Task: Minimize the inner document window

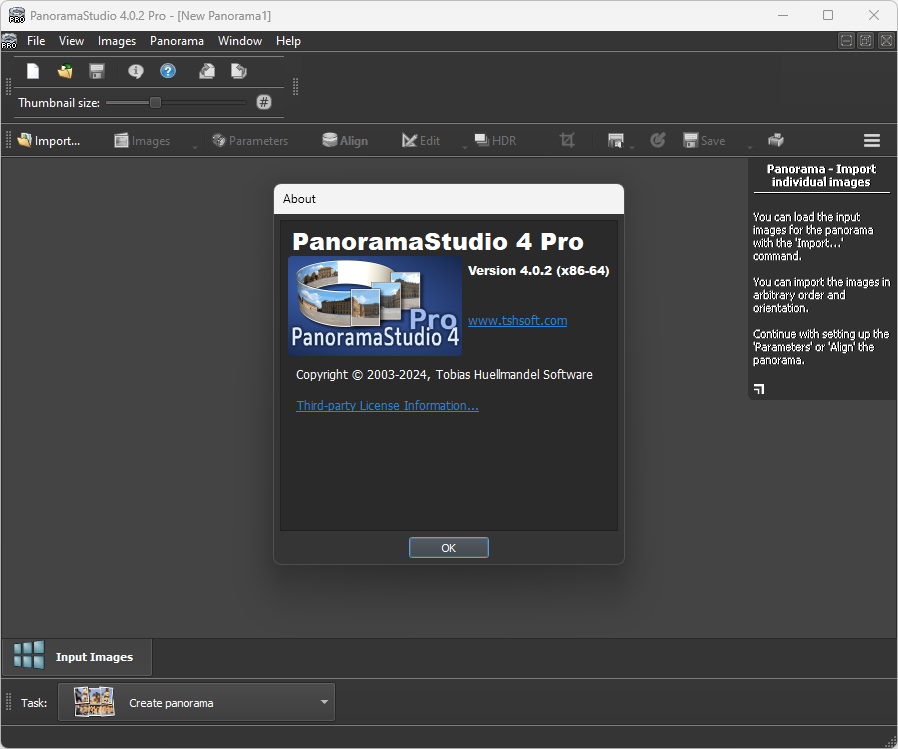Action: [846, 41]
